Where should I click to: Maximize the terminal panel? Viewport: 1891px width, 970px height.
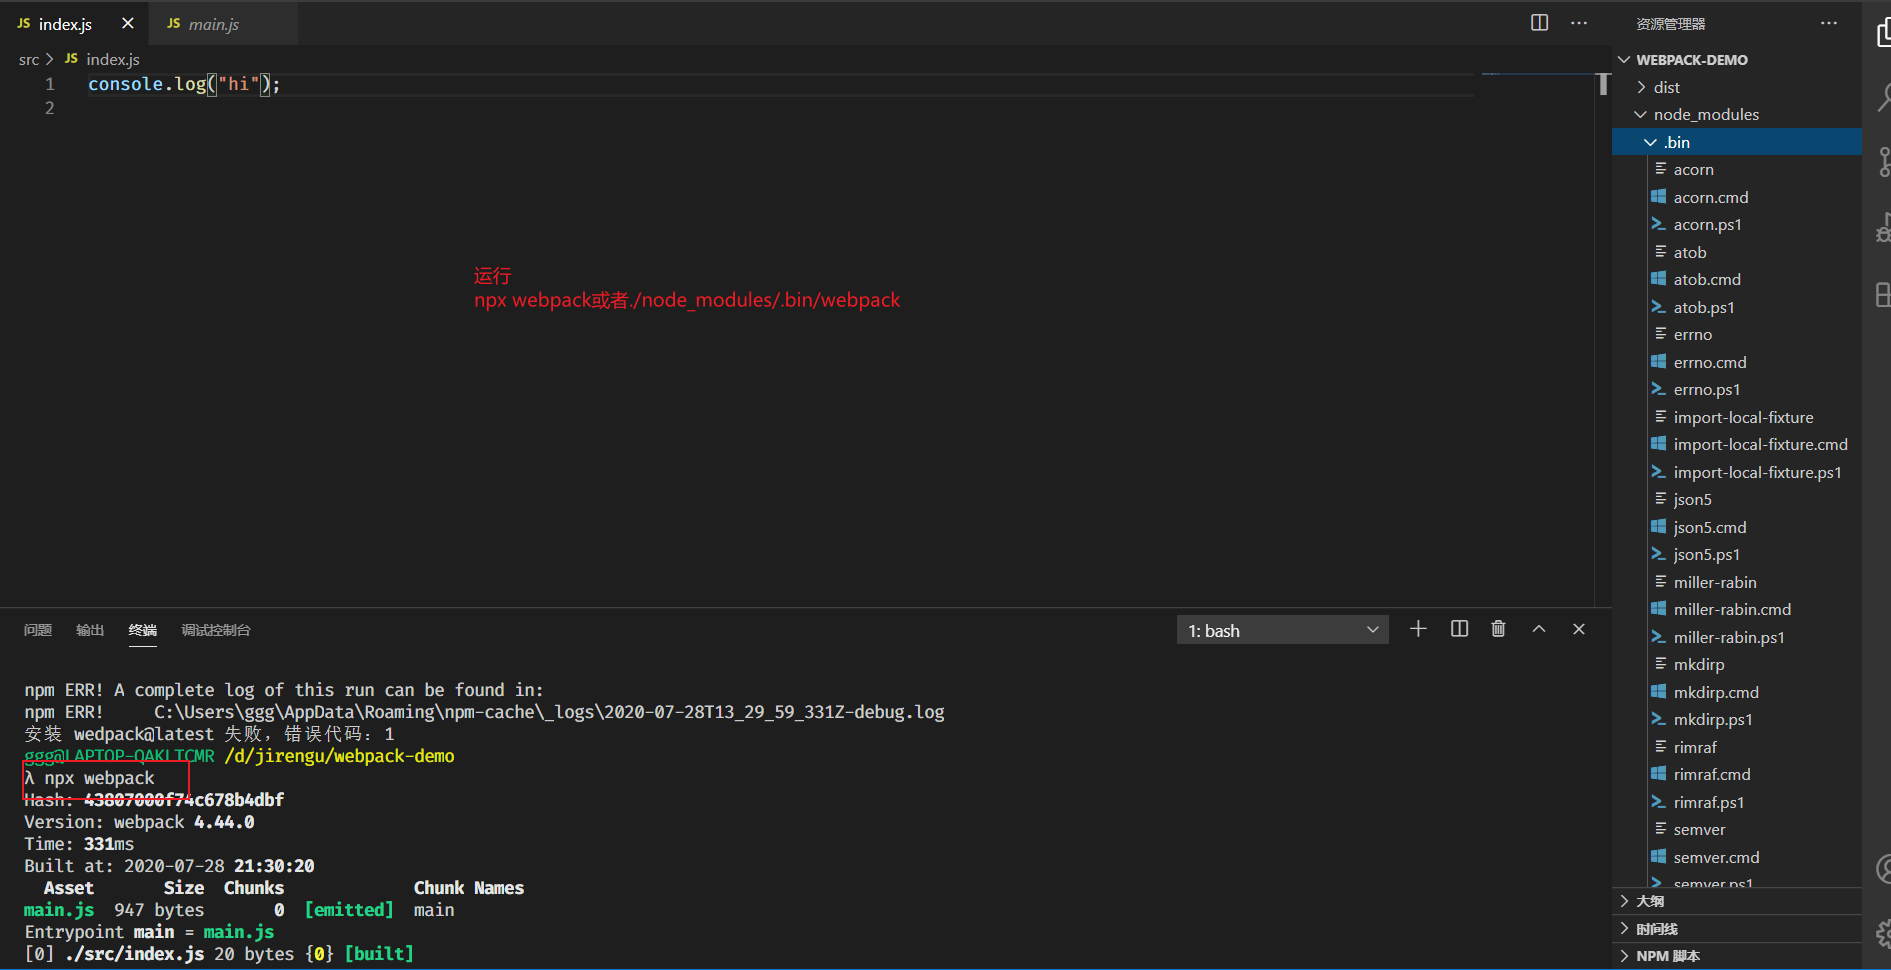1539,629
